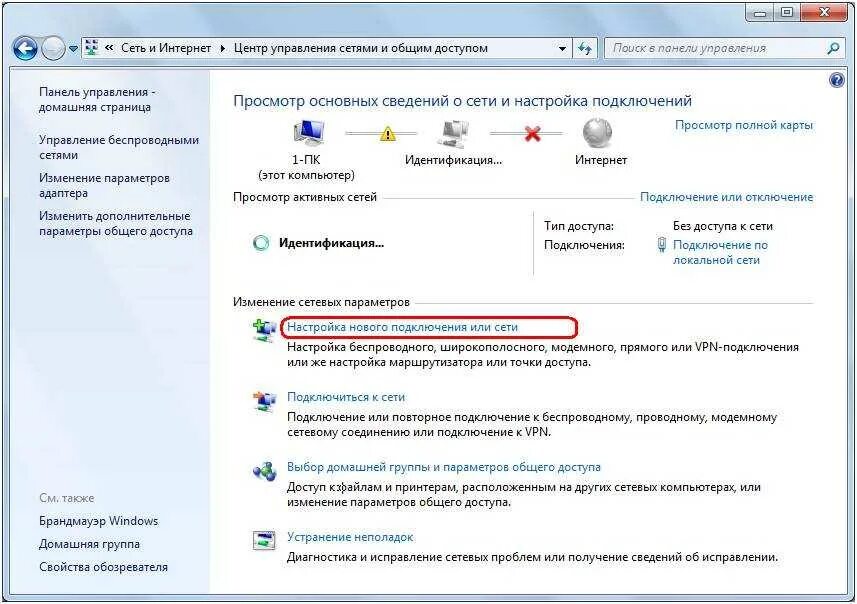Click the yellow warning triangle on network line

pyautogui.click(x=388, y=133)
